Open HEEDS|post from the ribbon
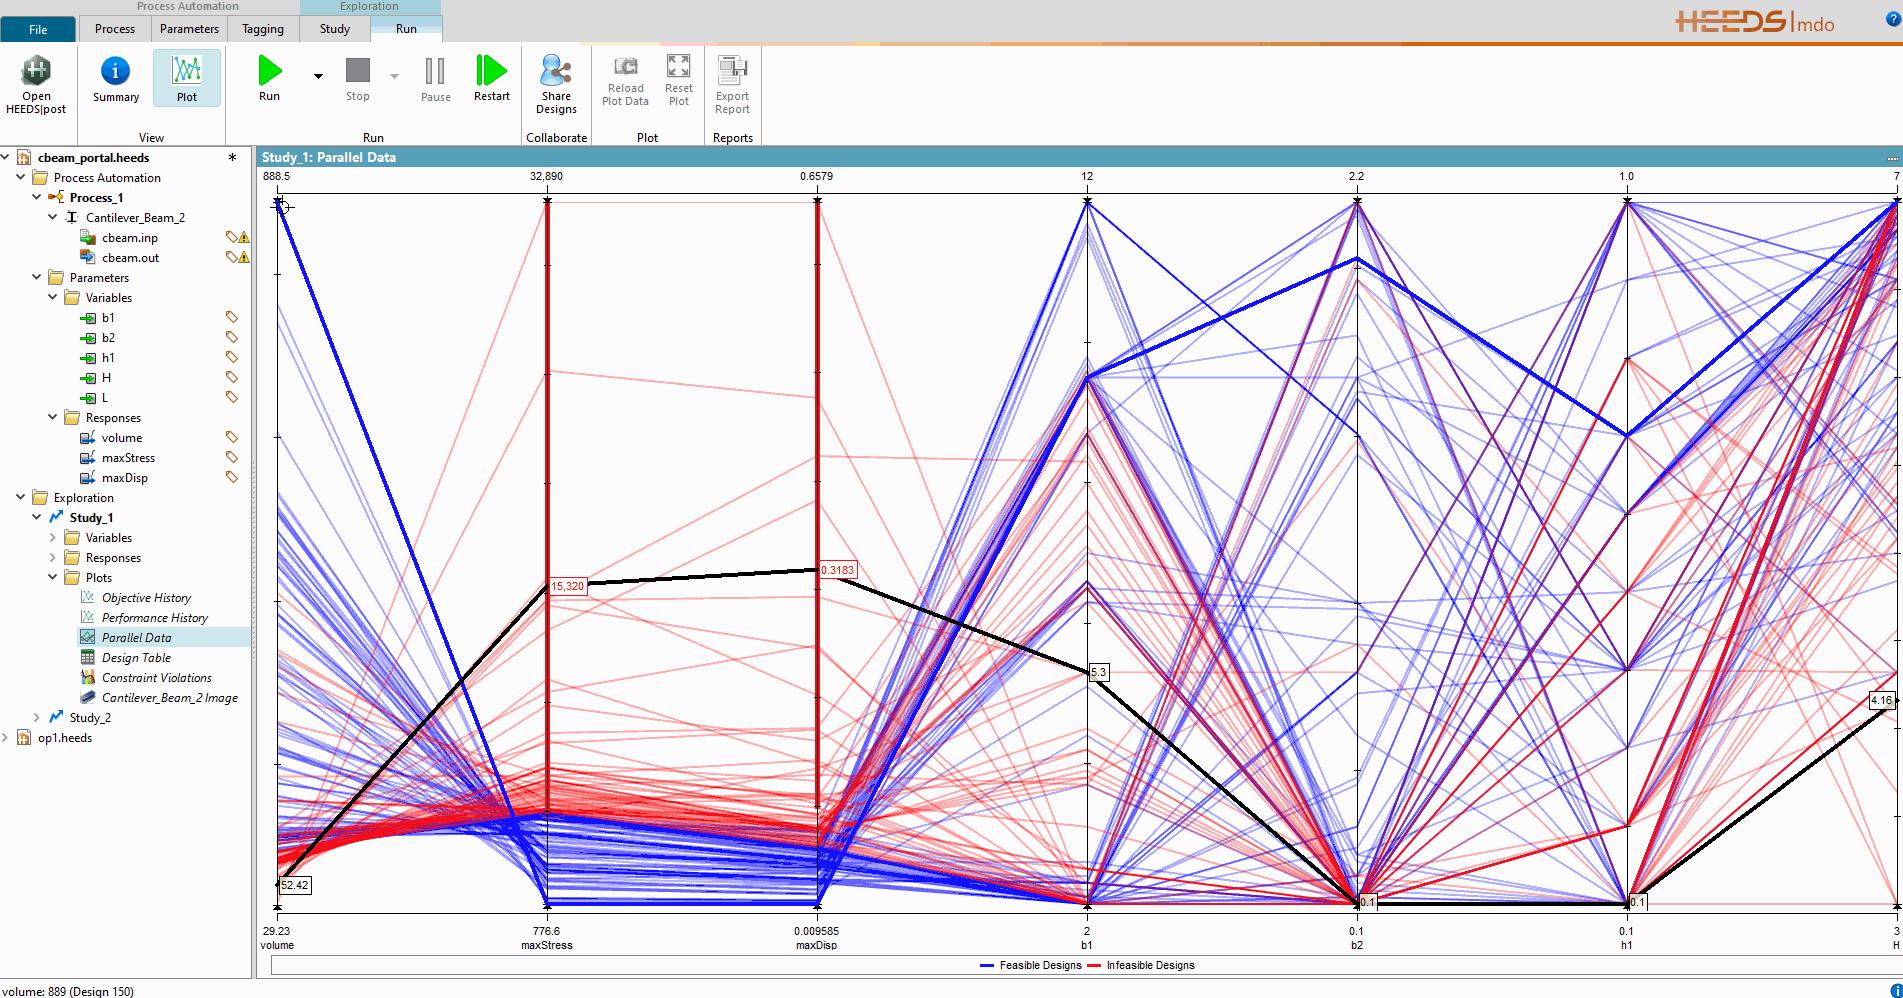 click(36, 85)
